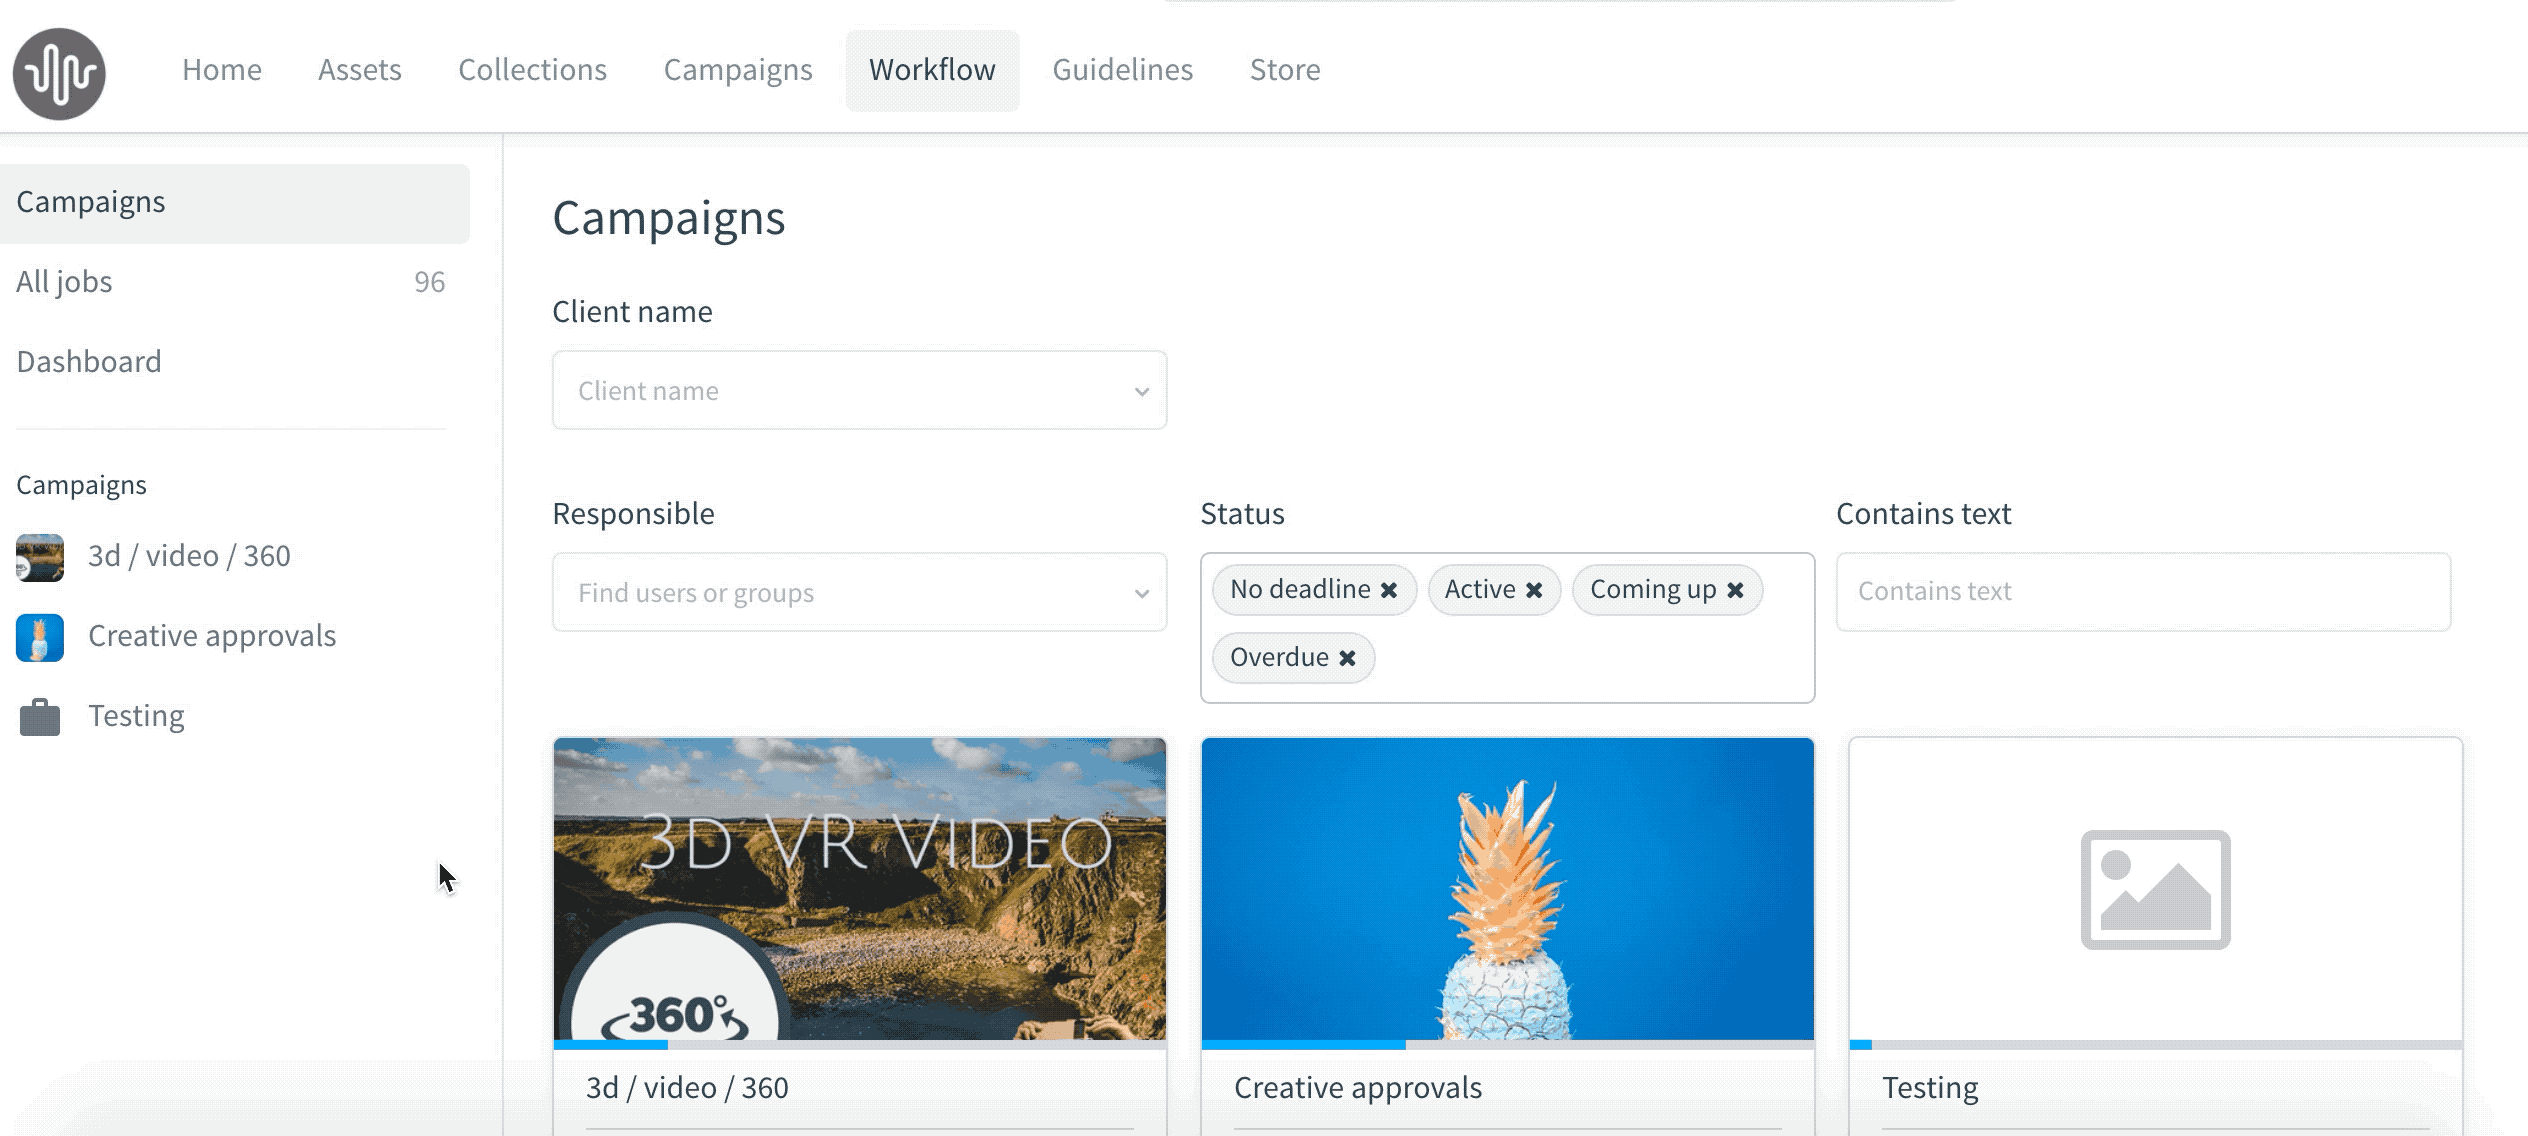Click the 3d / video / 360 sidebar thumbnail icon
The height and width of the screenshot is (1136, 2528).
(40, 557)
